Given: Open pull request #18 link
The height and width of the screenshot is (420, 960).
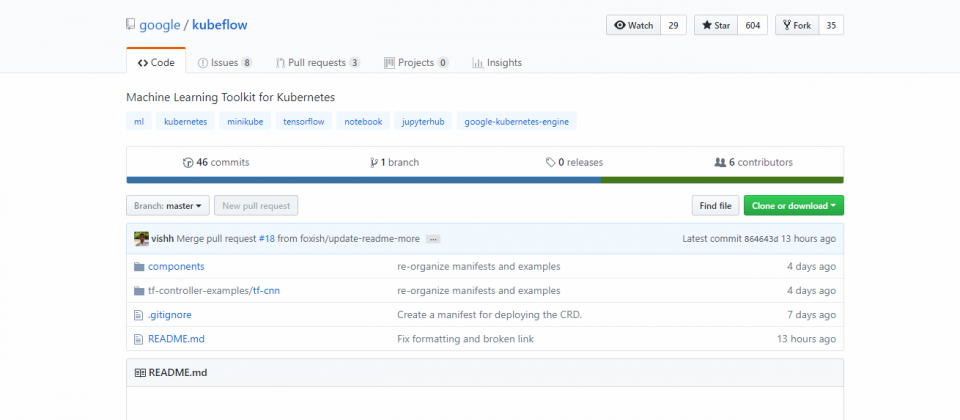Looking at the screenshot, I should [x=267, y=239].
